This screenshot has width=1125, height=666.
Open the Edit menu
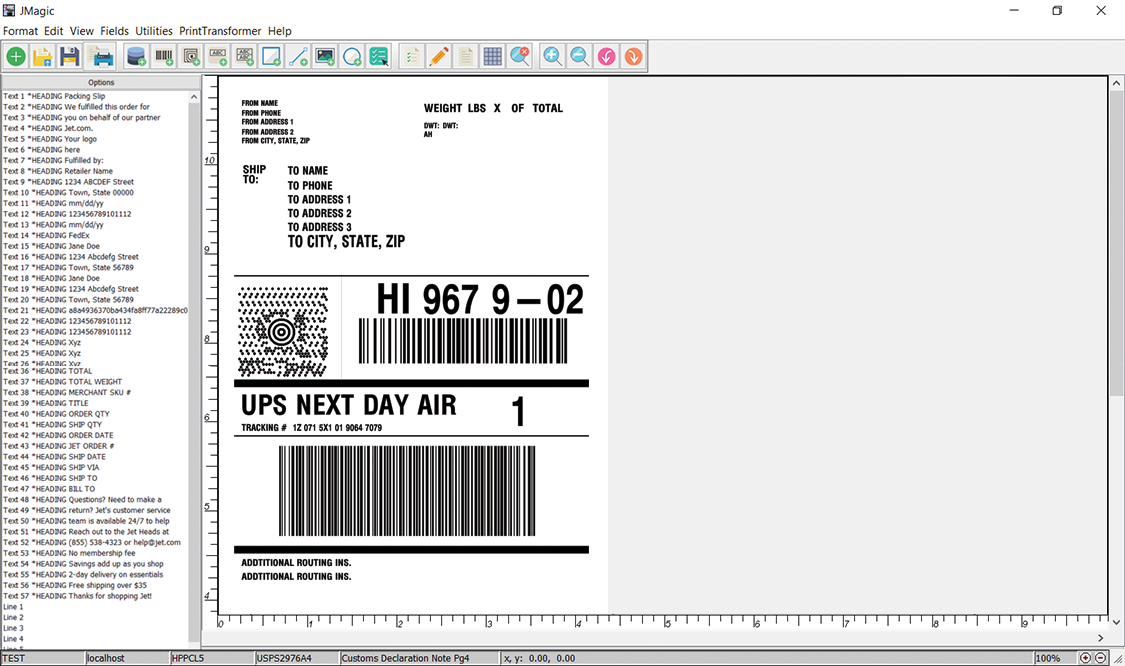tap(53, 31)
